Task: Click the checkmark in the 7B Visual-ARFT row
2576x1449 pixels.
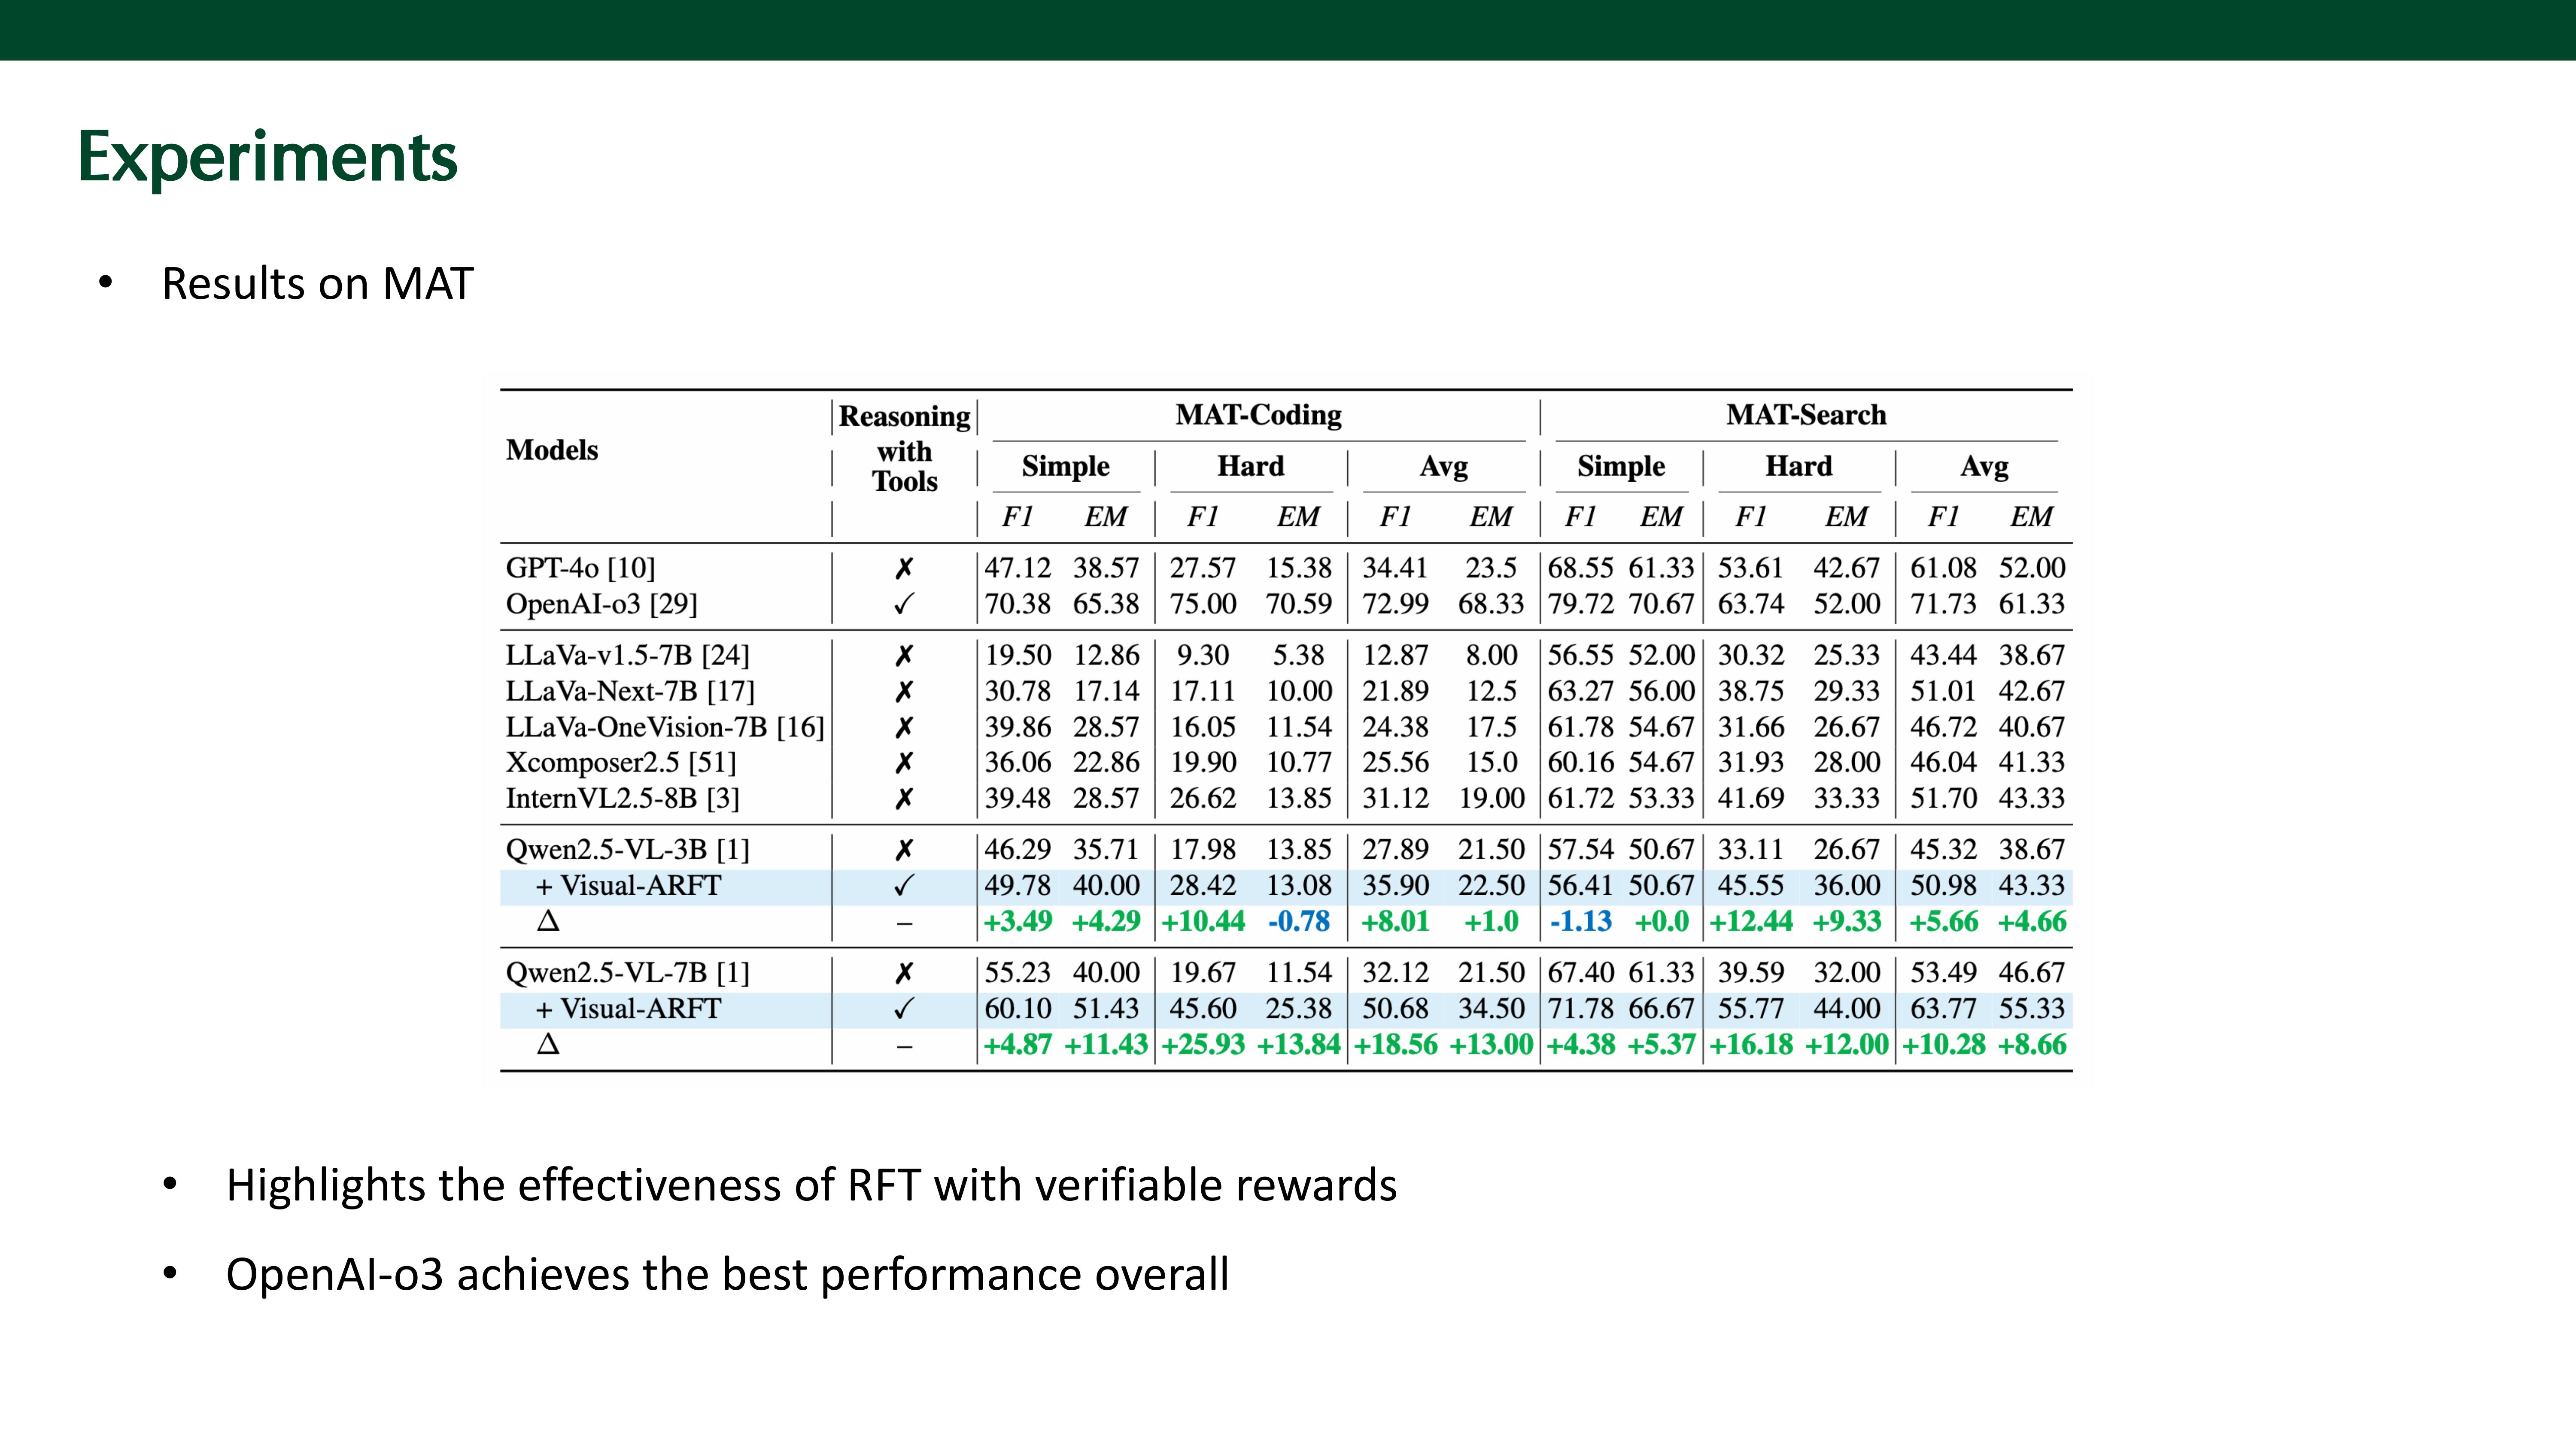Action: 904,1009
